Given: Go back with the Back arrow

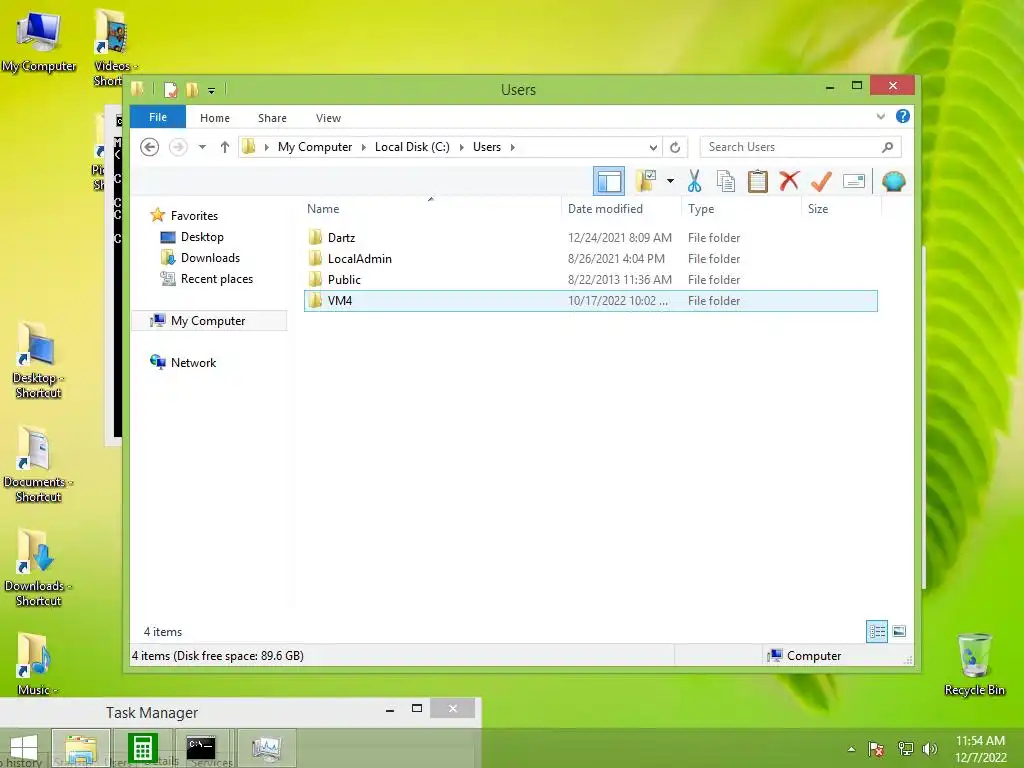Looking at the screenshot, I should pos(150,147).
